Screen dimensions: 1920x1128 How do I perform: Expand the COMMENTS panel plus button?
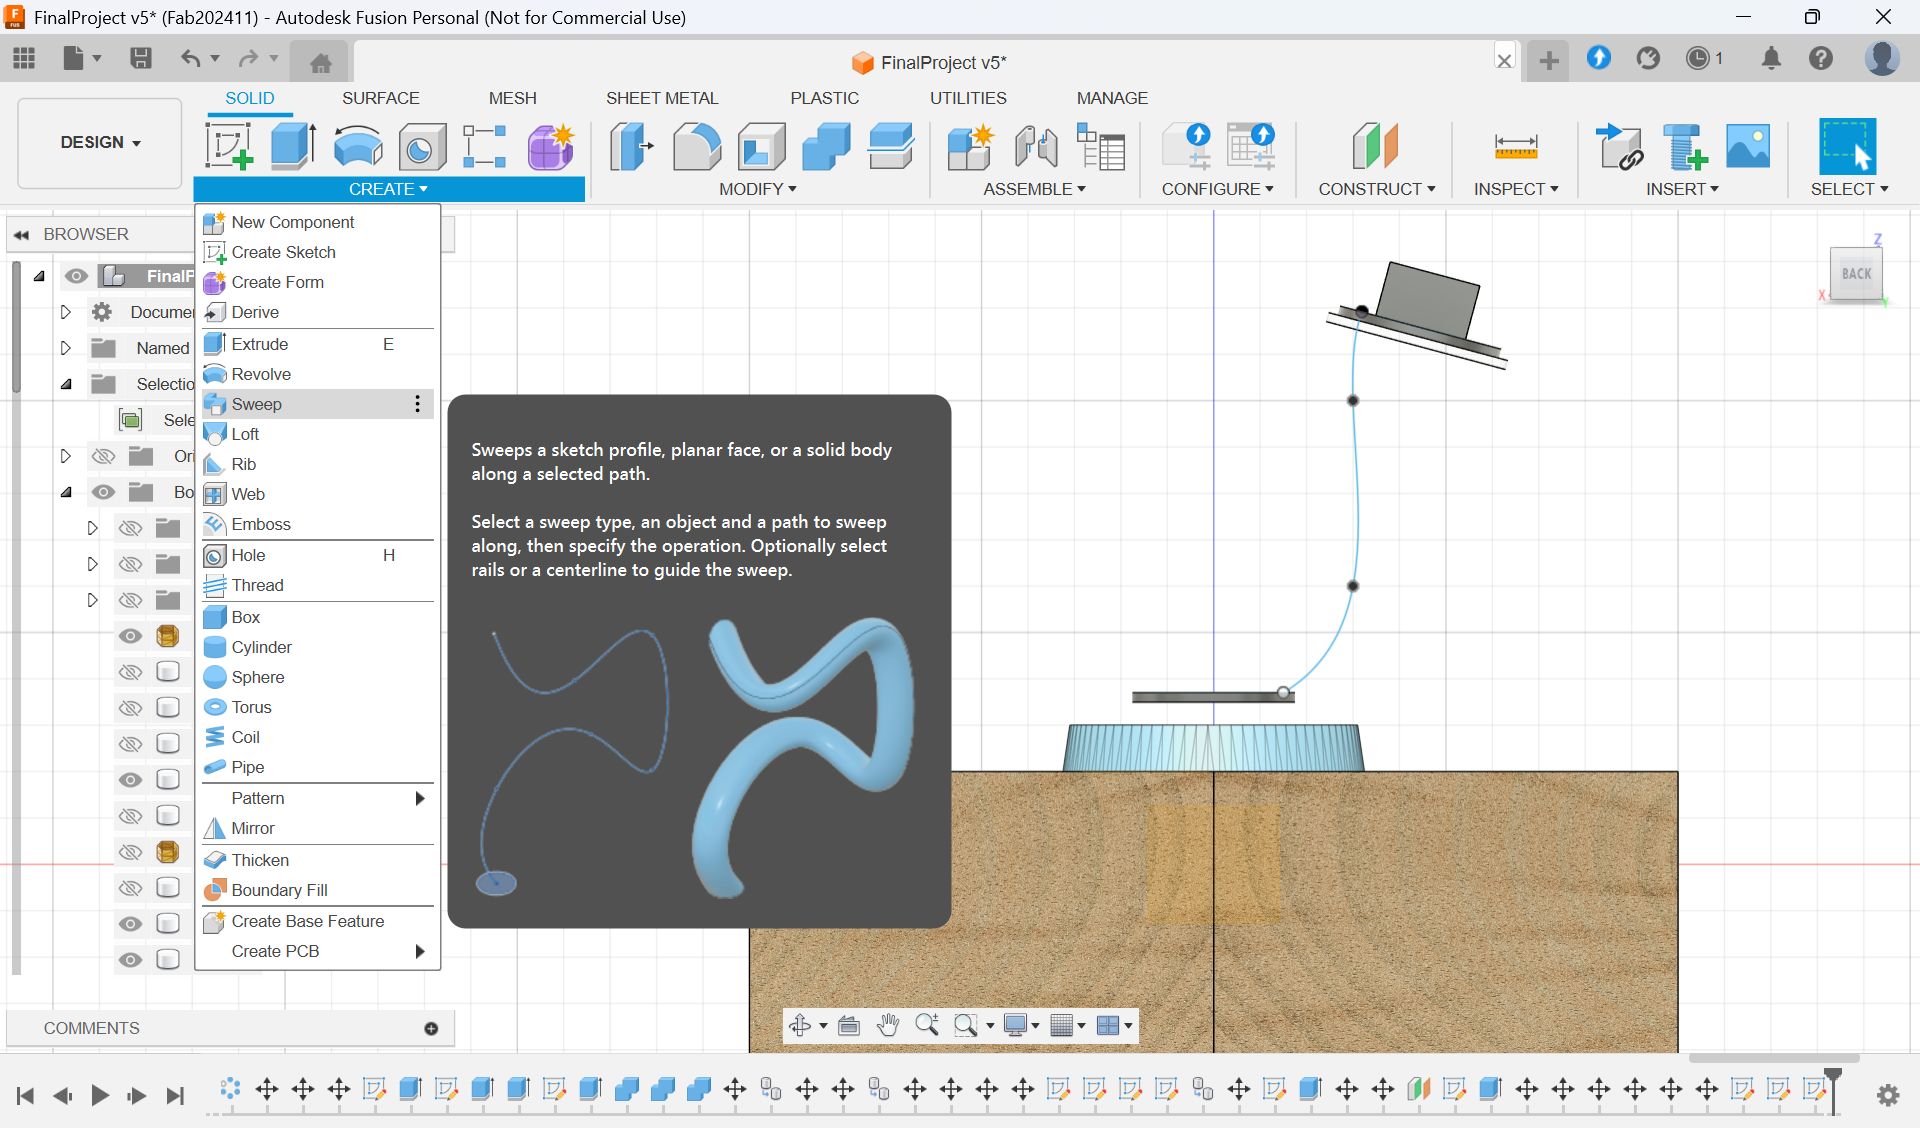[431, 1028]
